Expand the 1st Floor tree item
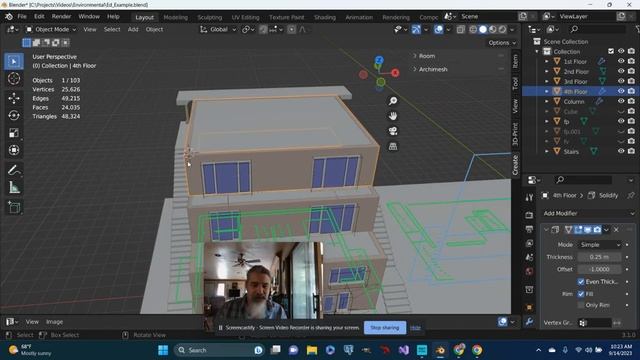Screen dimensions: 640x360 tap(547, 61)
